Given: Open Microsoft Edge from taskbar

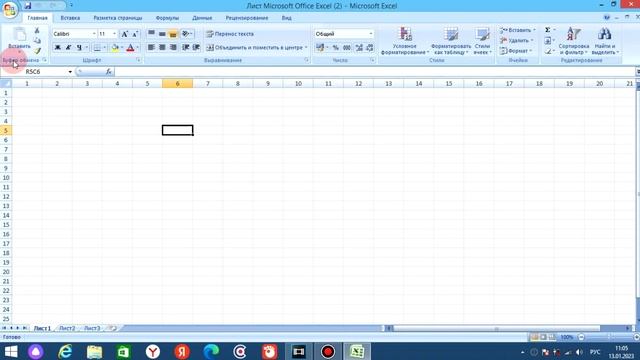Looking at the screenshot, I should pyautogui.click(x=211, y=351).
